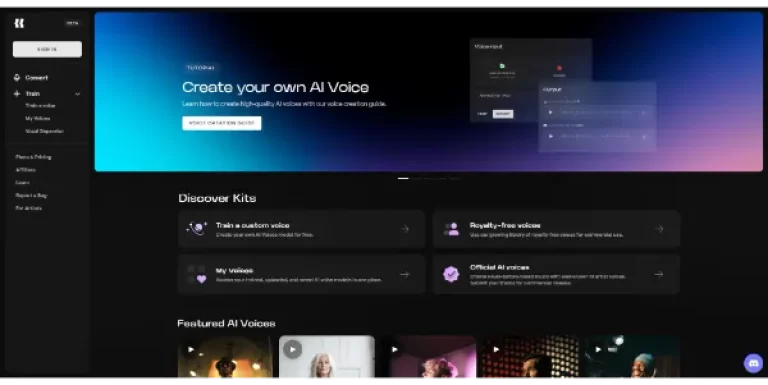Click the Voice Creation Guide button
Viewport: 768px width, 385px height.
(x=222, y=123)
